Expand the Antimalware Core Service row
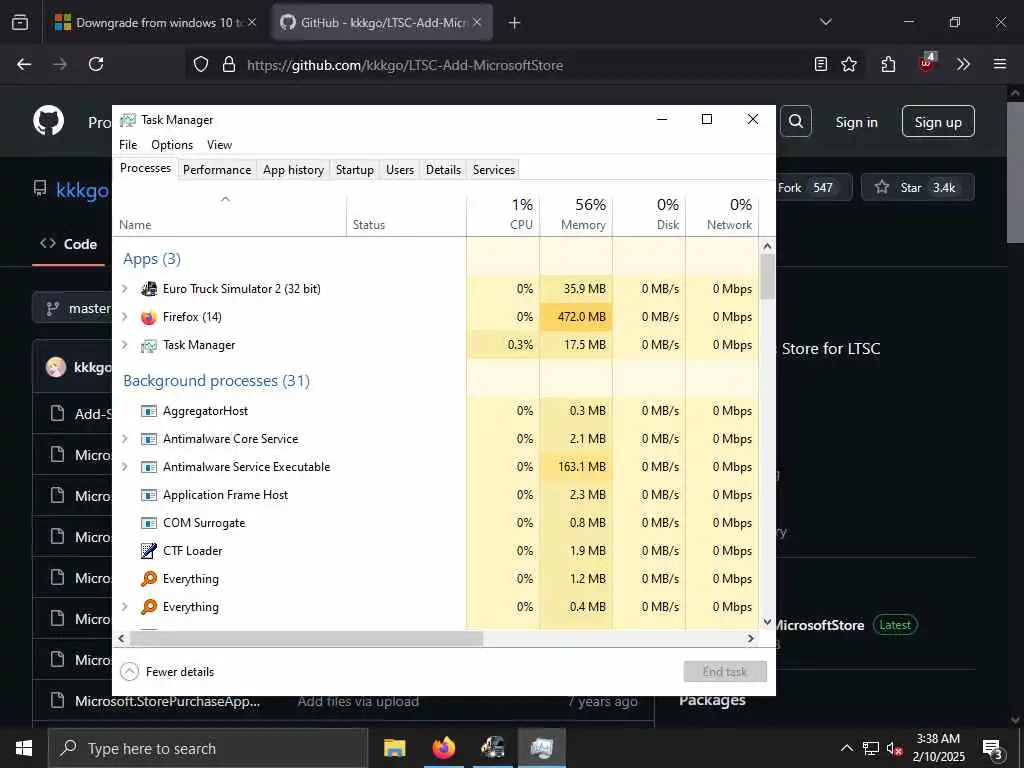 [x=125, y=438]
